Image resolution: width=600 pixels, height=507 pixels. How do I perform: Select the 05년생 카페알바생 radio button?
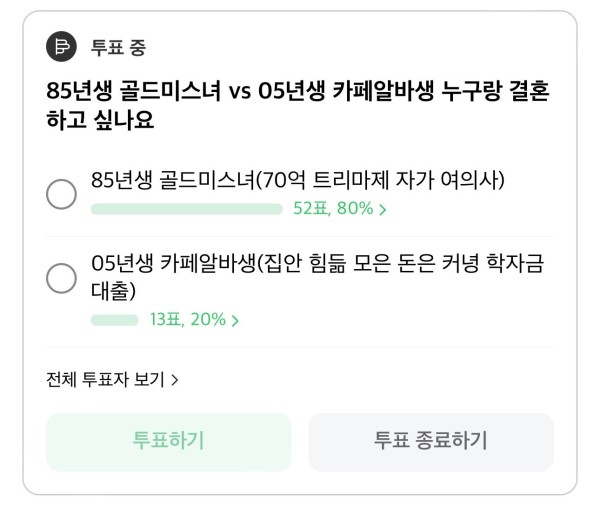point(61,278)
